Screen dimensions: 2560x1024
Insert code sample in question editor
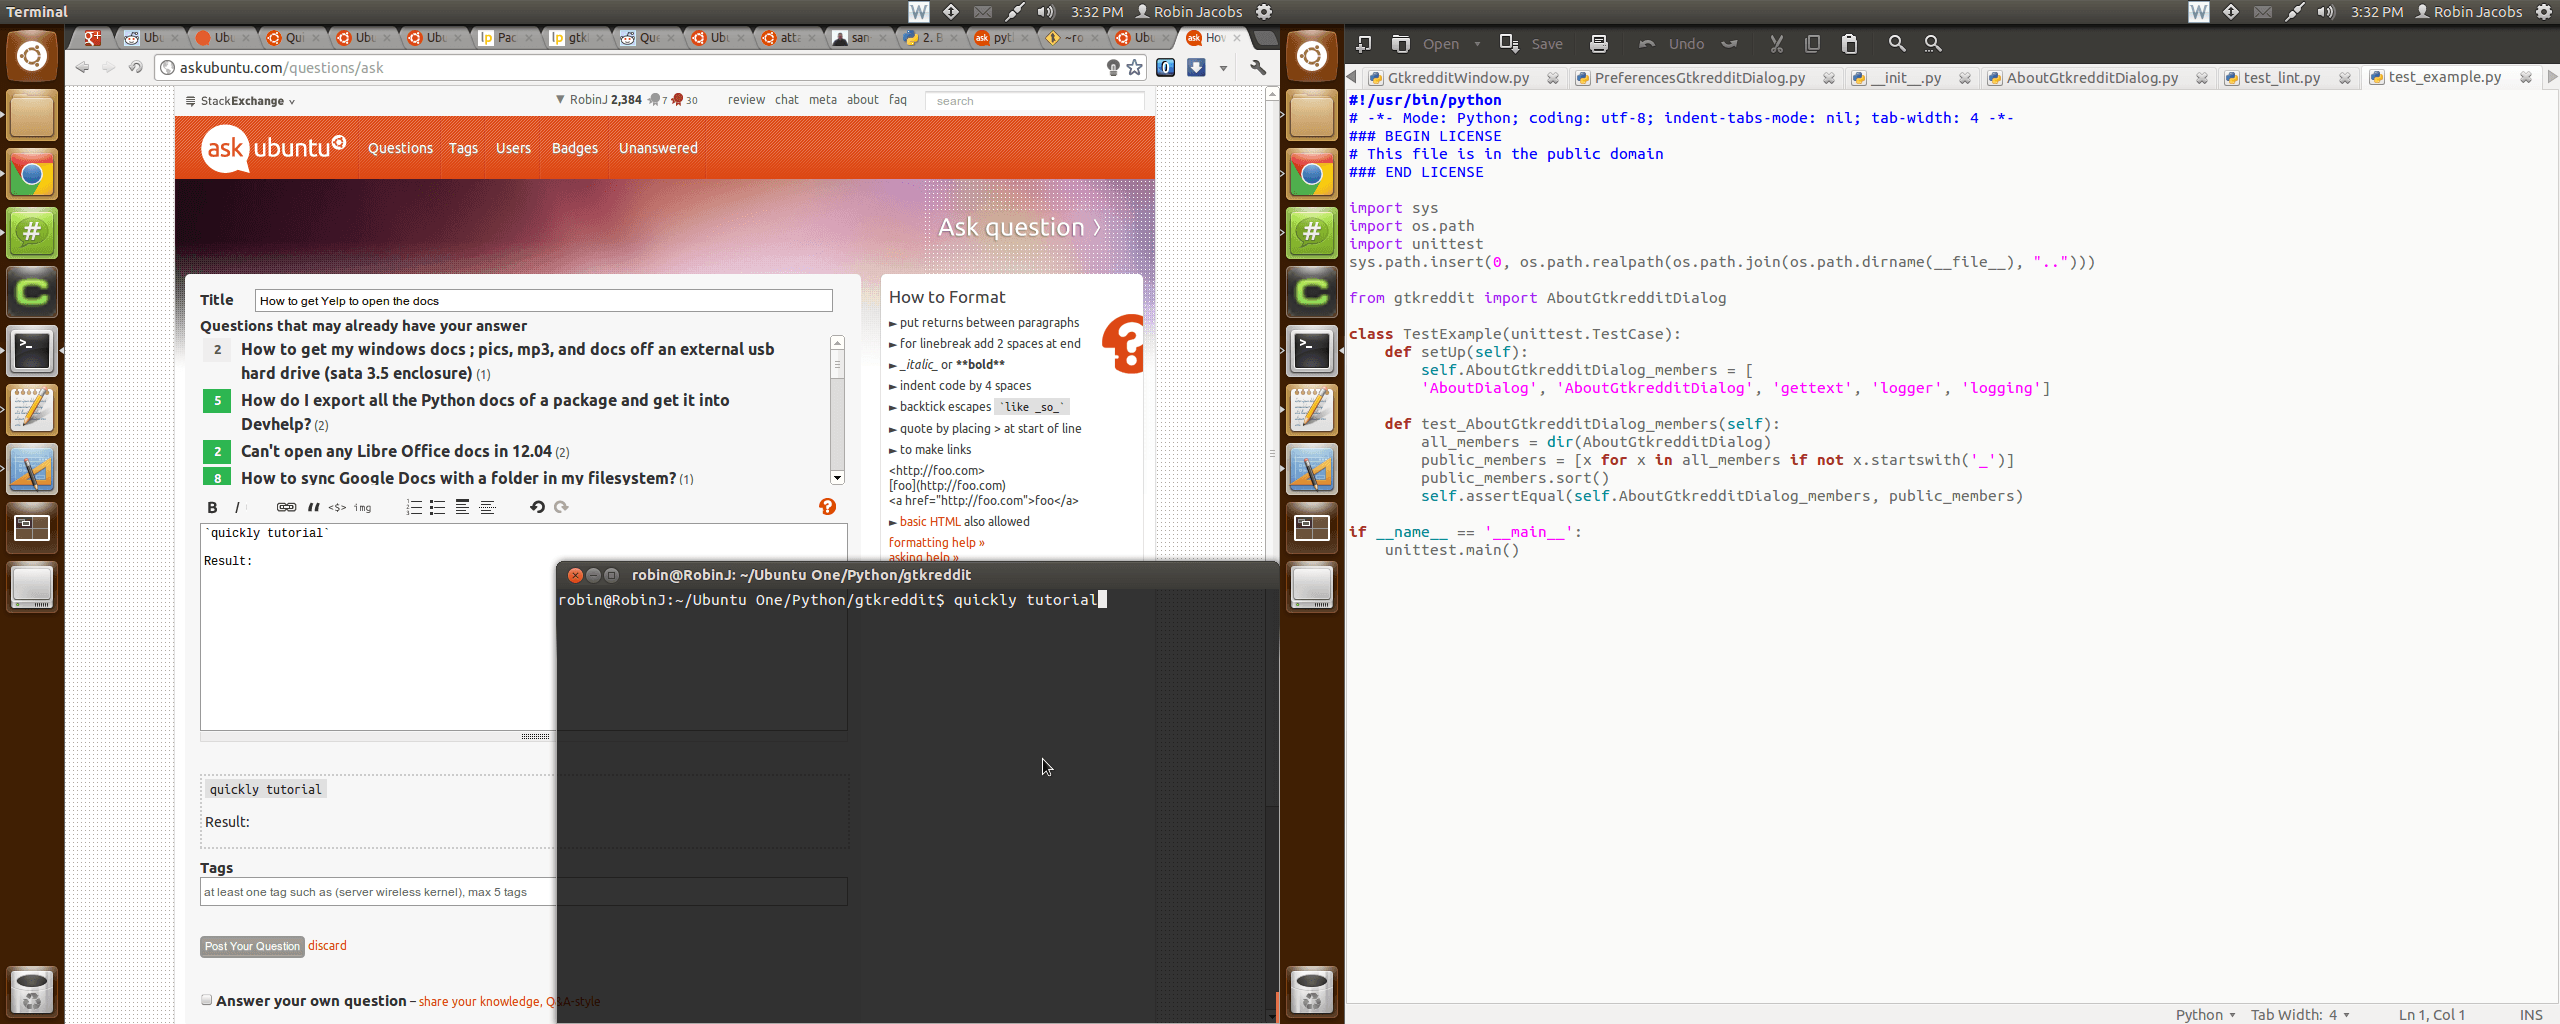pos(337,507)
